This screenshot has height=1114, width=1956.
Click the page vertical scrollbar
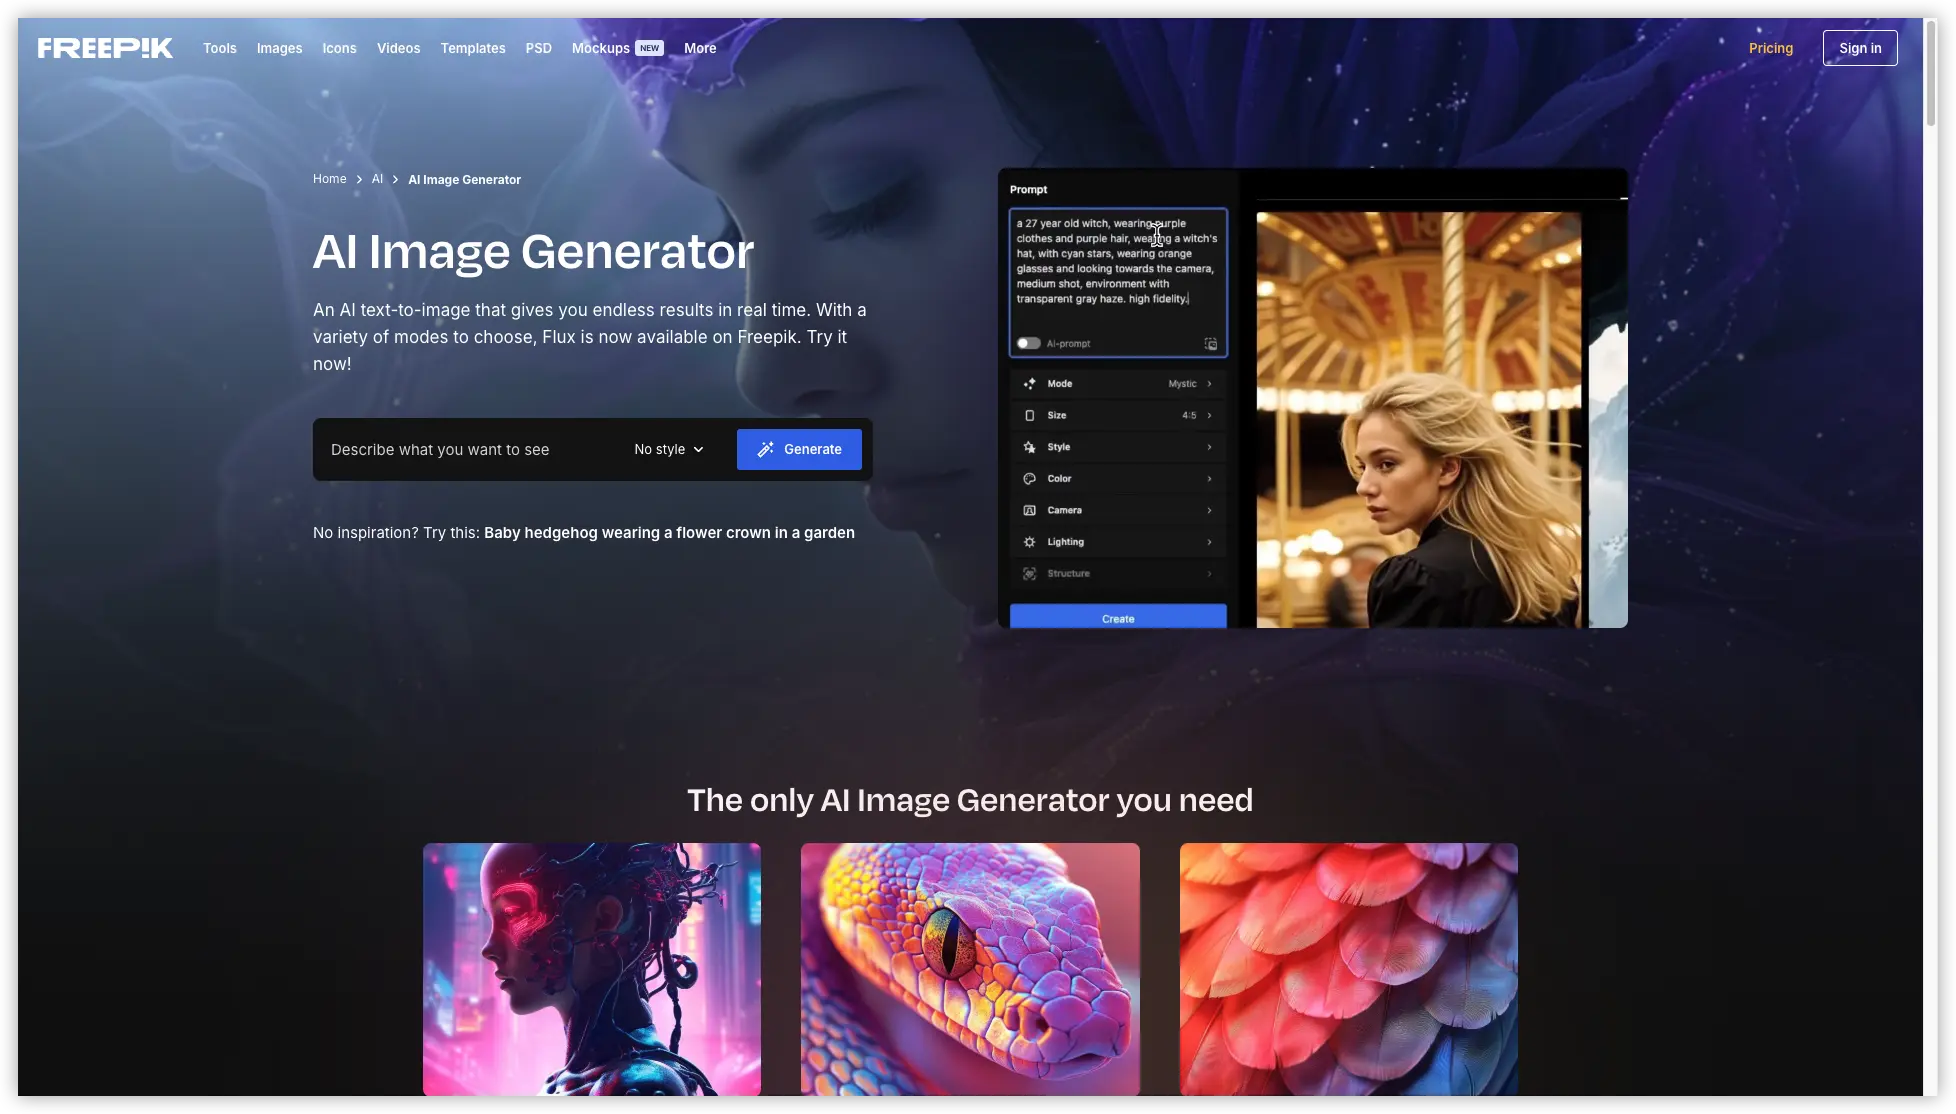click(1930, 75)
